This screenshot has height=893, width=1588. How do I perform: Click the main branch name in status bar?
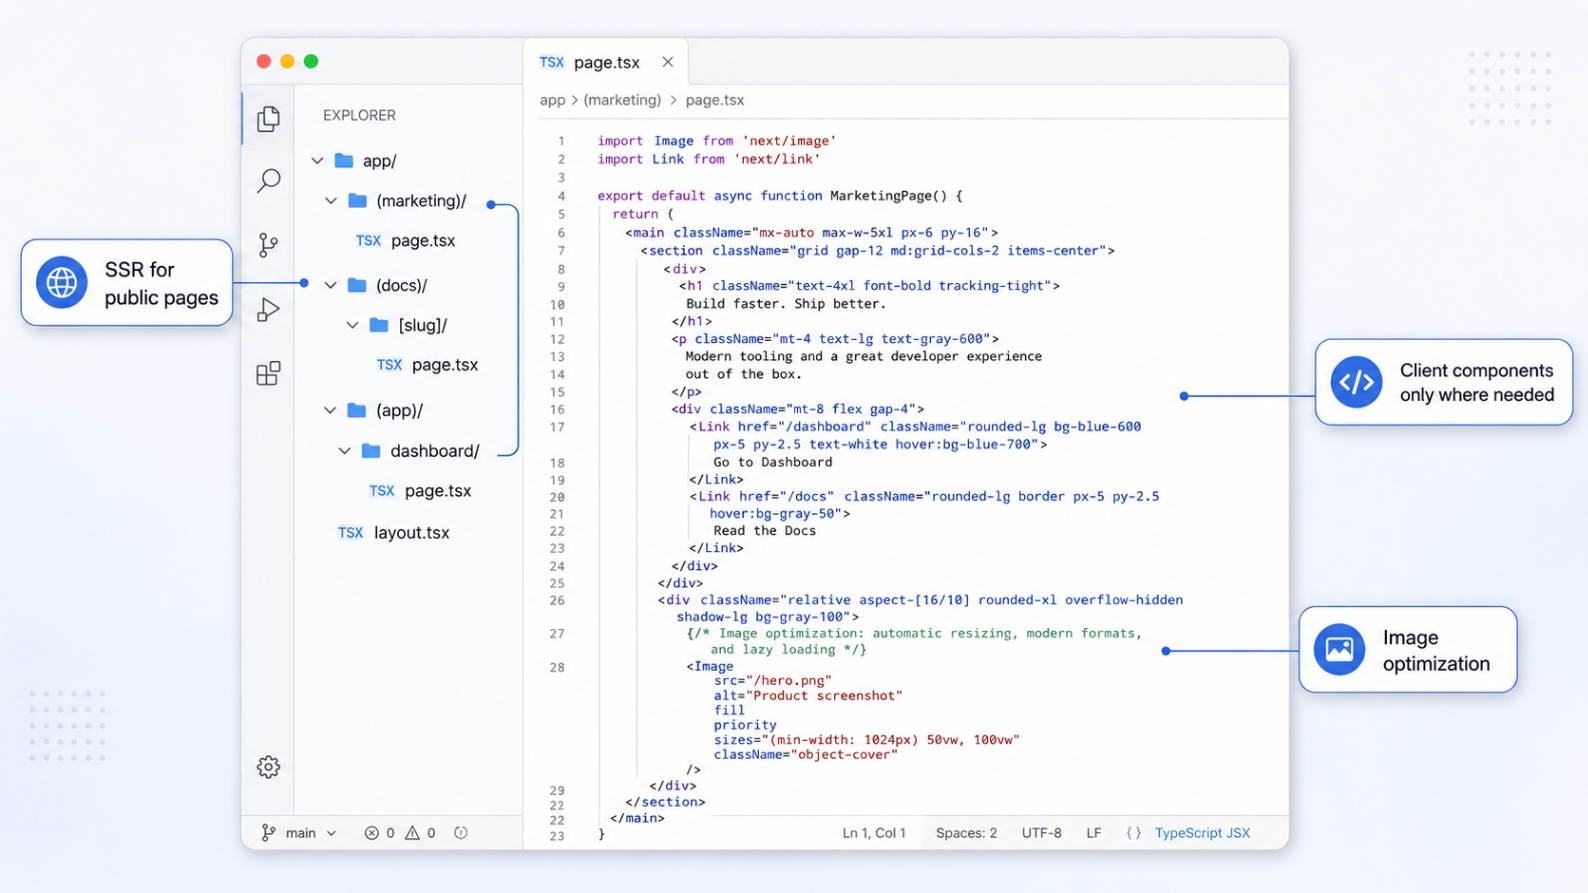coord(301,833)
